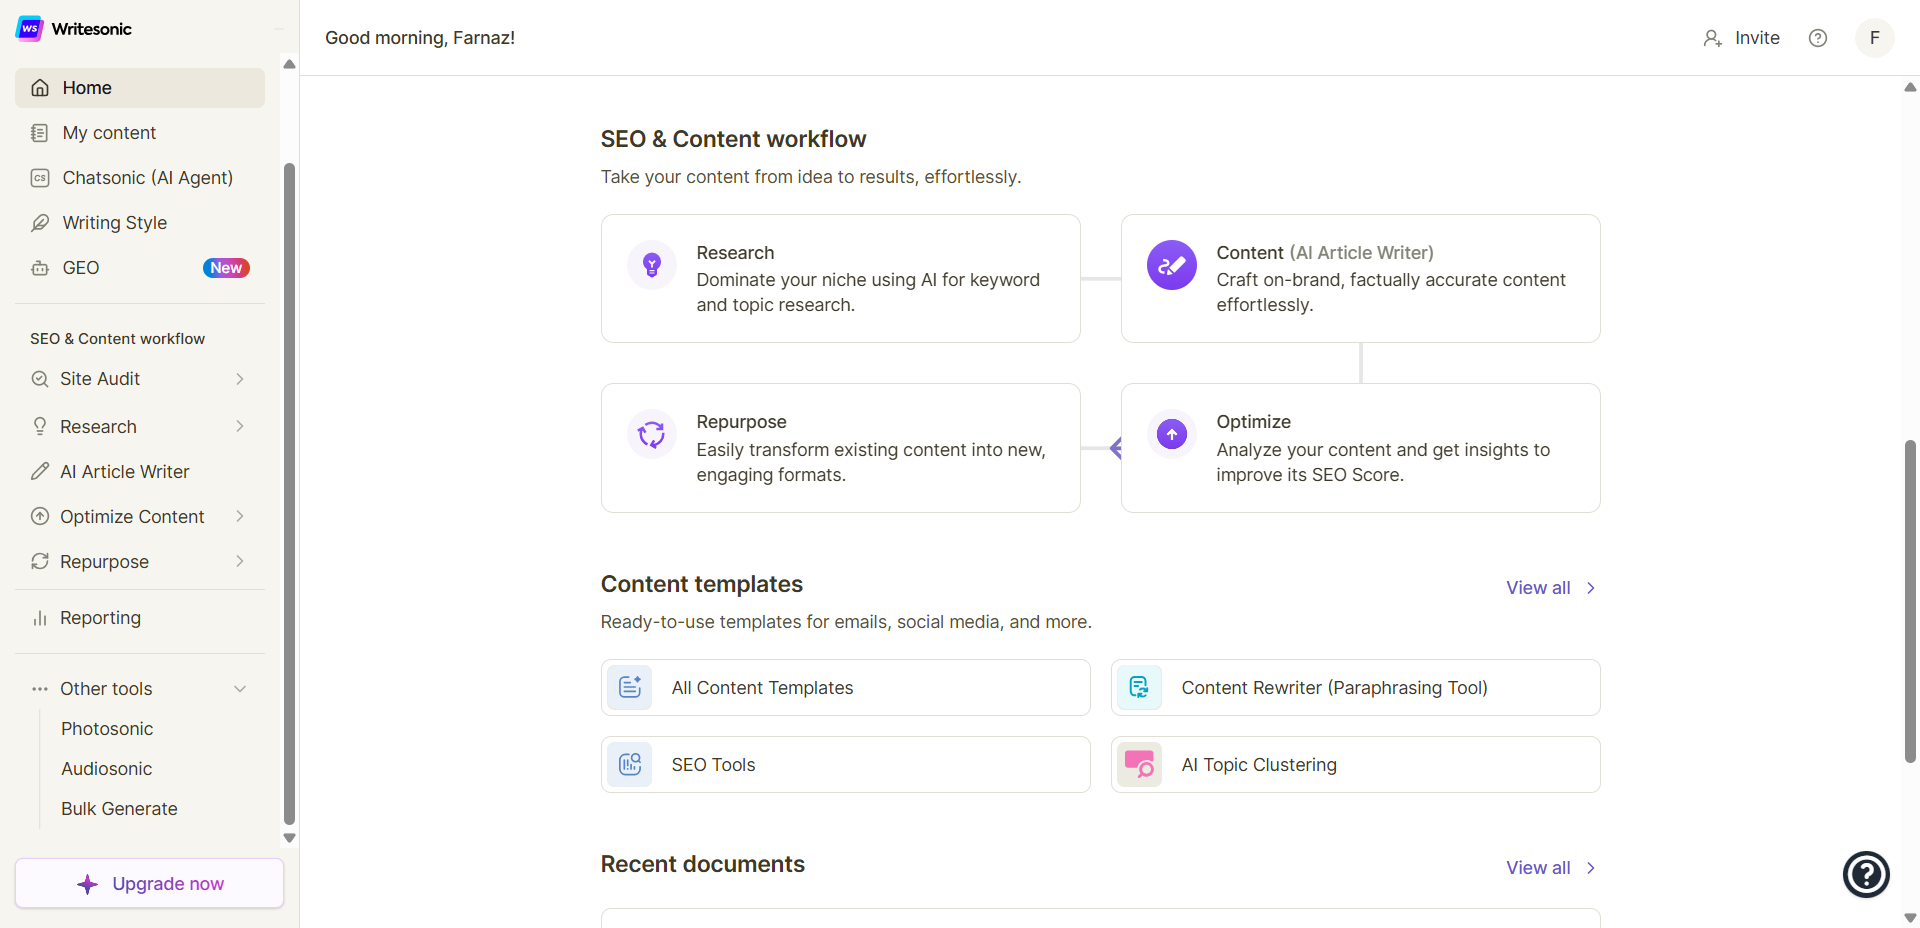The height and width of the screenshot is (928, 1920).
Task: Click the Recent documents View all arrow
Action: (x=1591, y=868)
